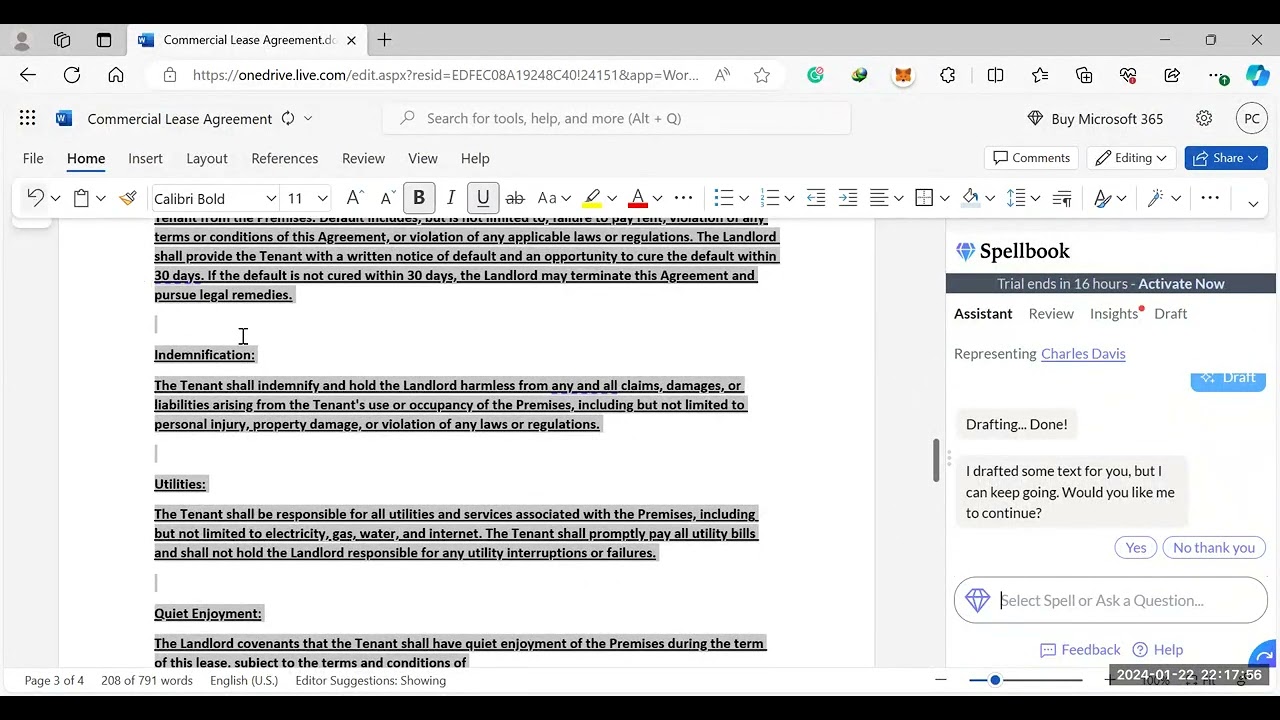Open Spellbook Feedback link
This screenshot has width=1280, height=720.
point(1080,650)
